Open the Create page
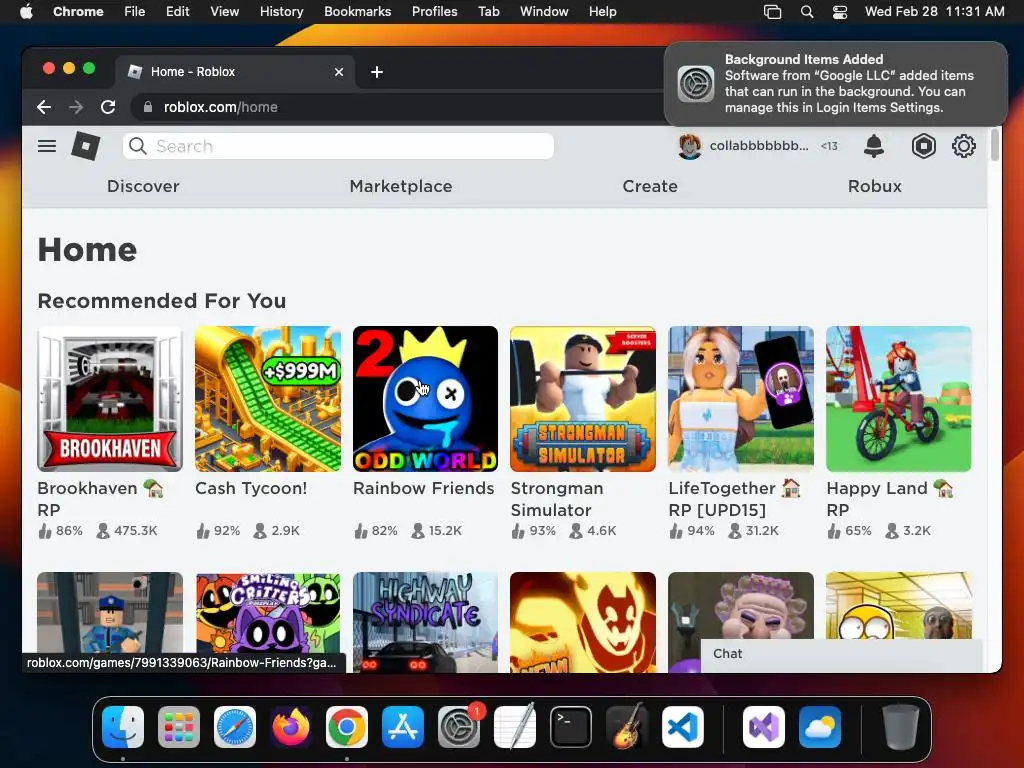The image size is (1024, 768). pyautogui.click(x=650, y=186)
